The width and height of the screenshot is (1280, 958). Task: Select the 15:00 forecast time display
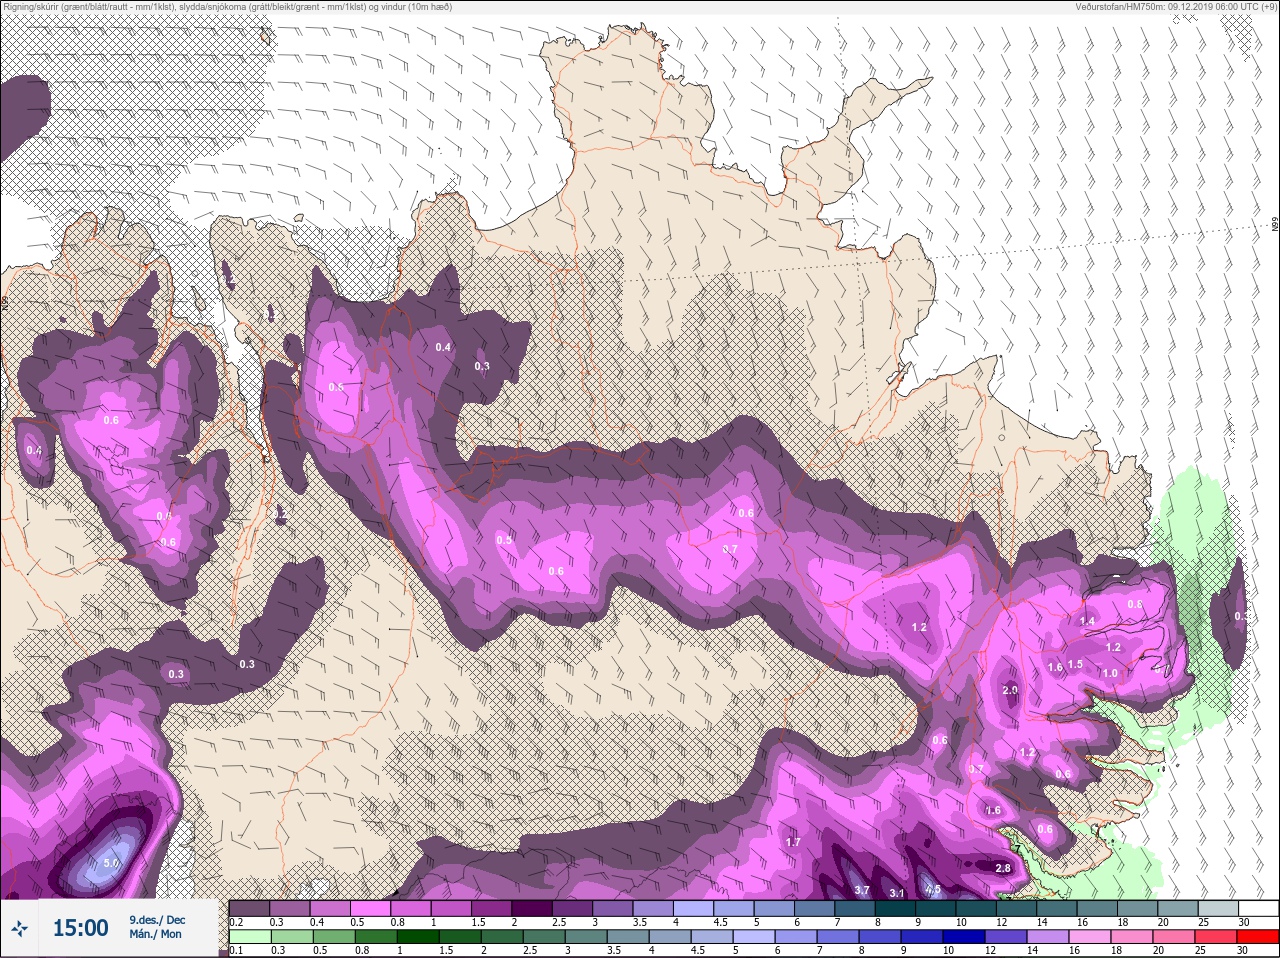pos(80,928)
